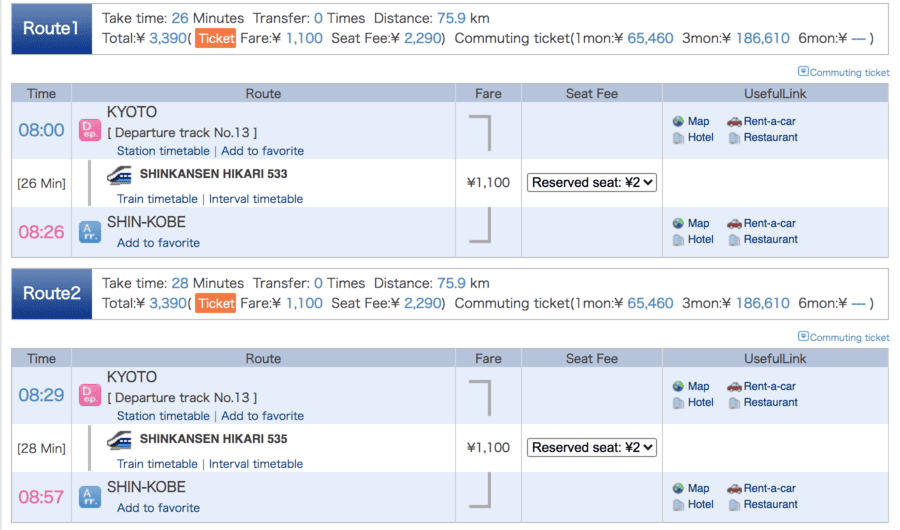Screen dimensions: 900x530
Task: Click the Map globe icon for Kyoto 08:00
Action: 678,121
